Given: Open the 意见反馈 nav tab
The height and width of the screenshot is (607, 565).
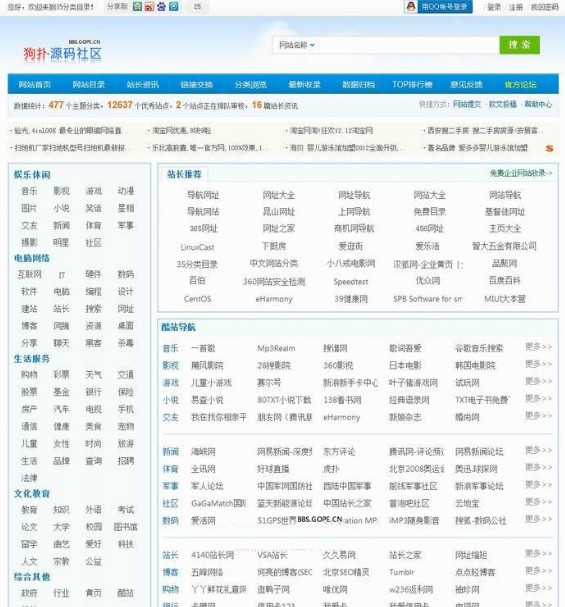Looking at the screenshot, I should (x=466, y=84).
